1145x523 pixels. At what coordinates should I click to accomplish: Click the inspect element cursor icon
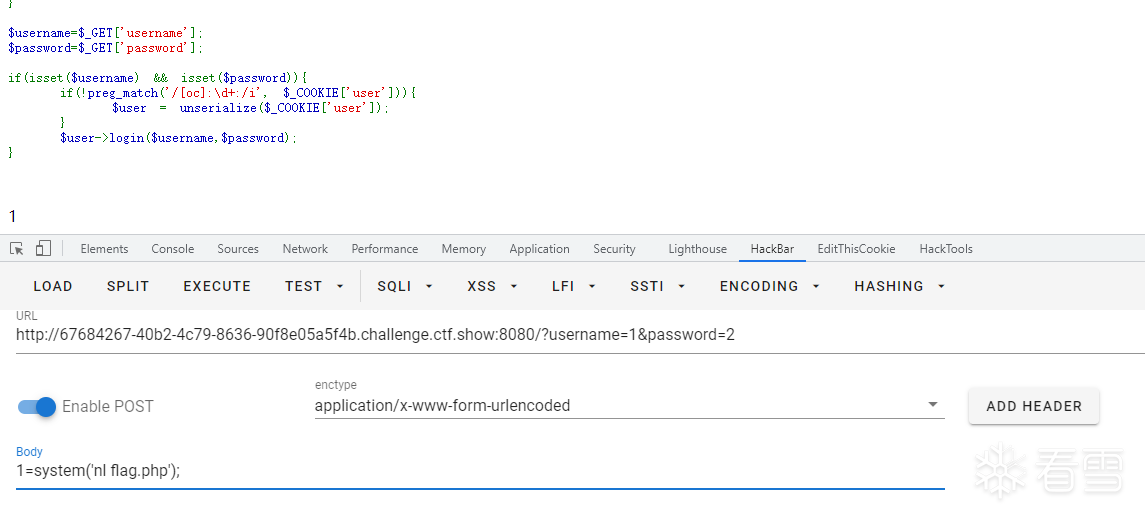point(17,249)
